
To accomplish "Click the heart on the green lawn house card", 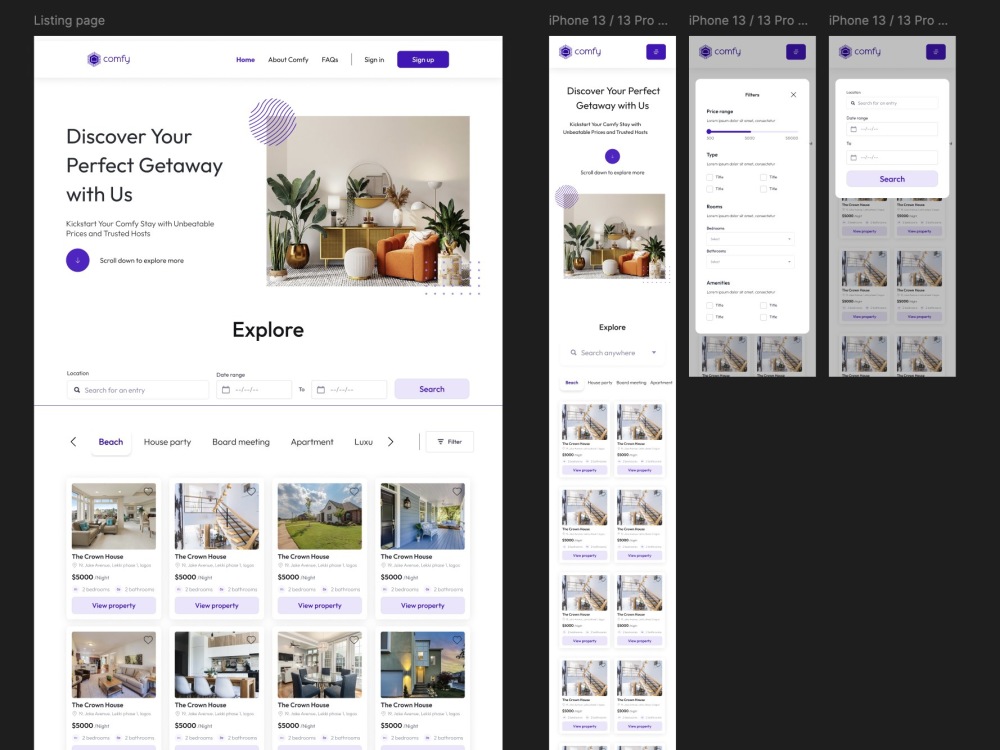I will point(354,491).
